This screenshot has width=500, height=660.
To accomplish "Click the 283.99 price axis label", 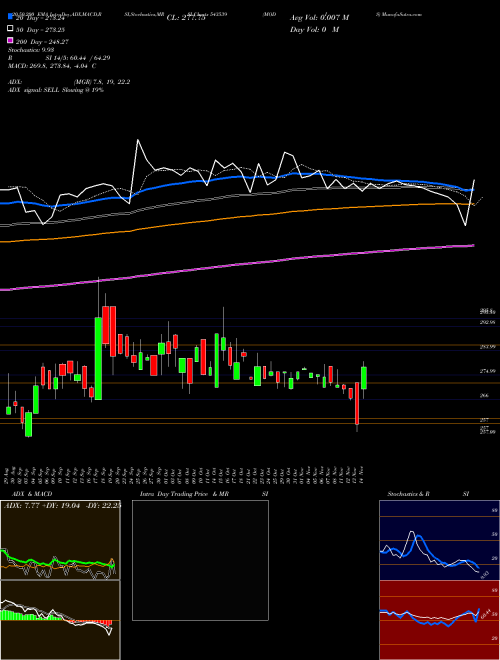I will pyautogui.click(x=487, y=347).
